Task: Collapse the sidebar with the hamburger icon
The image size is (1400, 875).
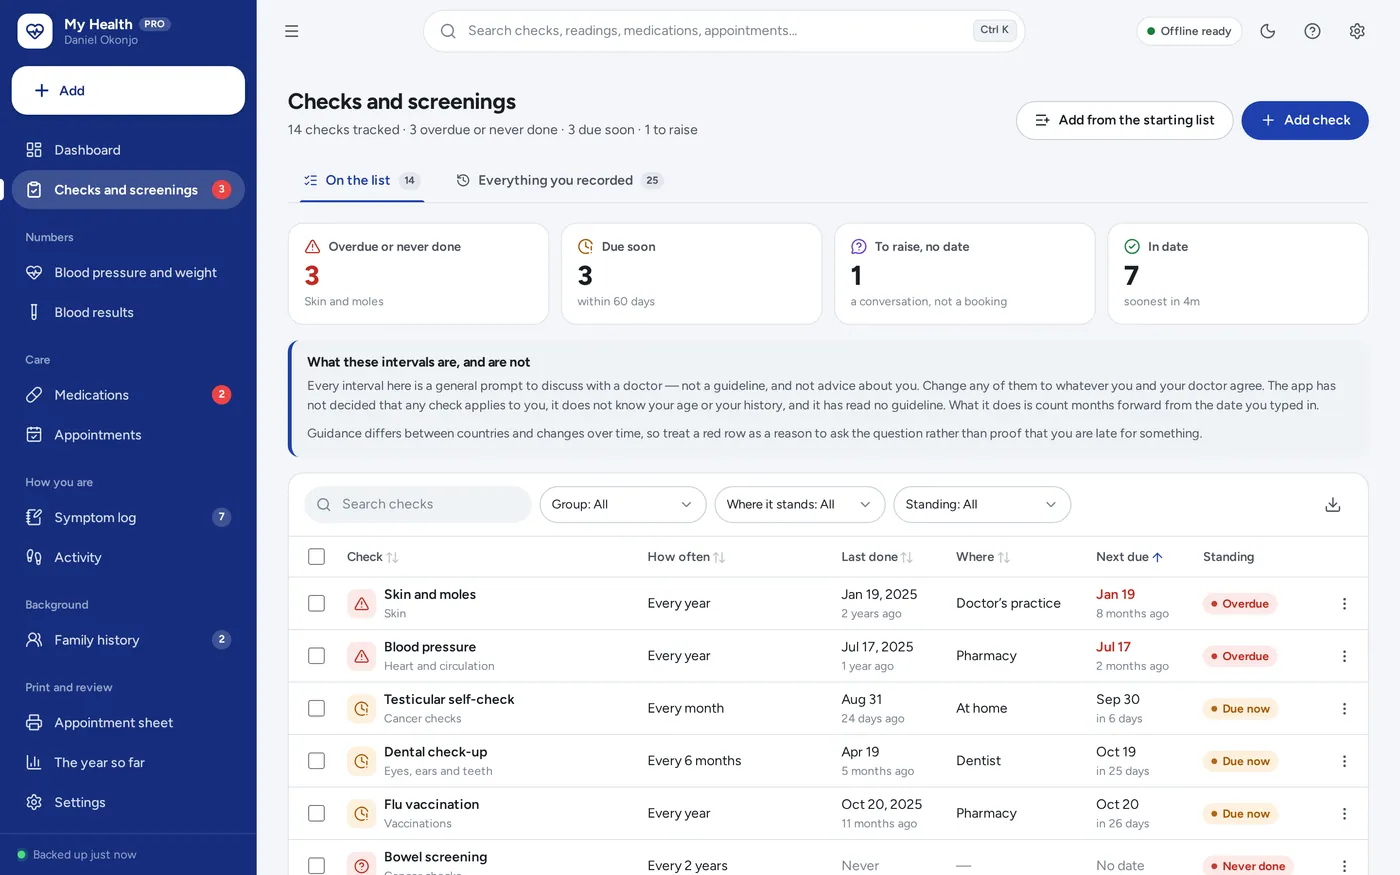Action: (x=292, y=31)
